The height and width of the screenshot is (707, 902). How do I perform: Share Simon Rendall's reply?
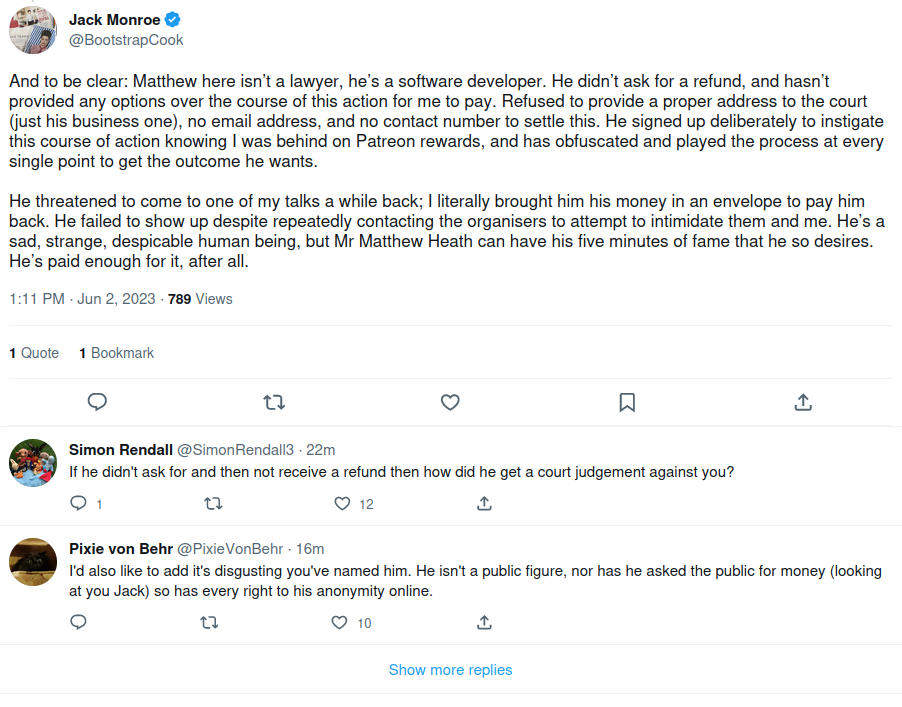point(484,504)
